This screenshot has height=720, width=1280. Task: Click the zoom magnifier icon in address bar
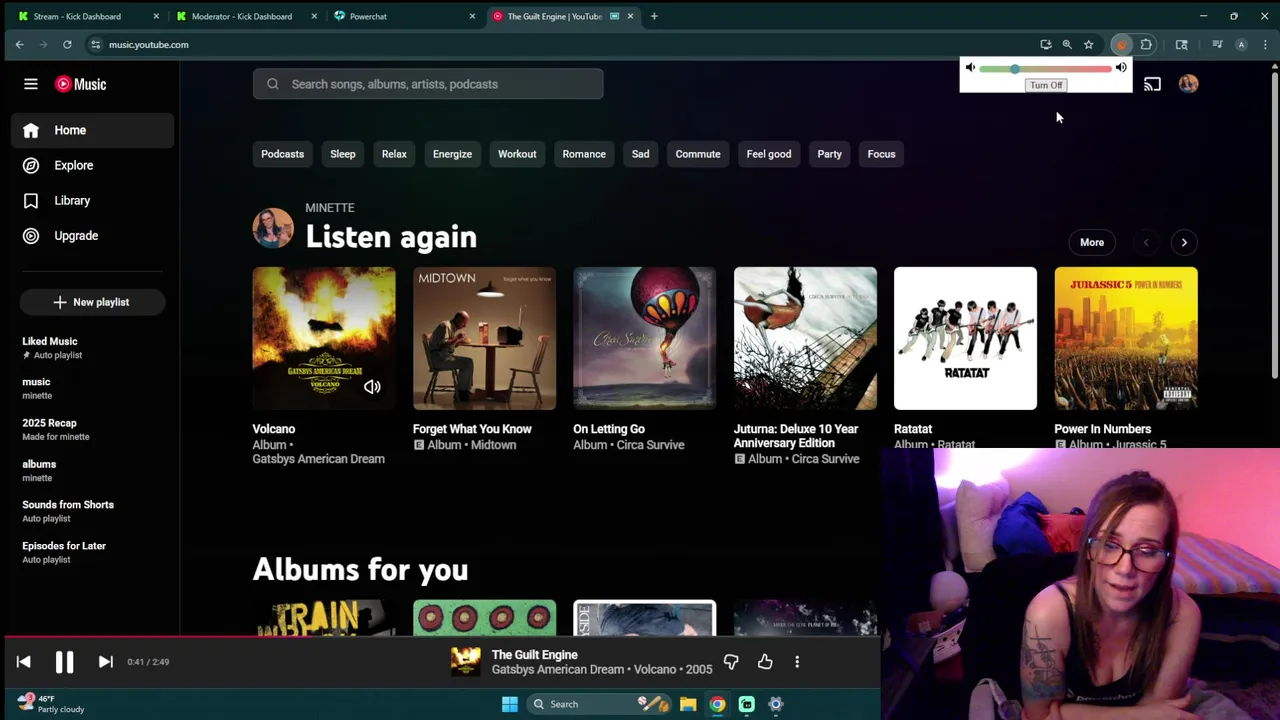click(1067, 45)
